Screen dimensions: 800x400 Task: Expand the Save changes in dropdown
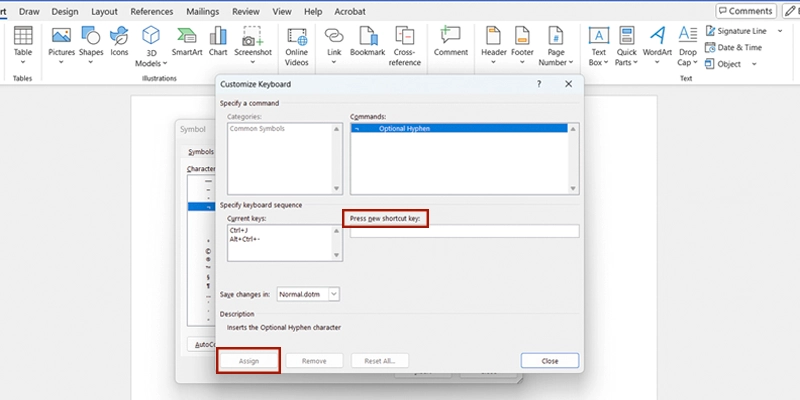tap(334, 294)
